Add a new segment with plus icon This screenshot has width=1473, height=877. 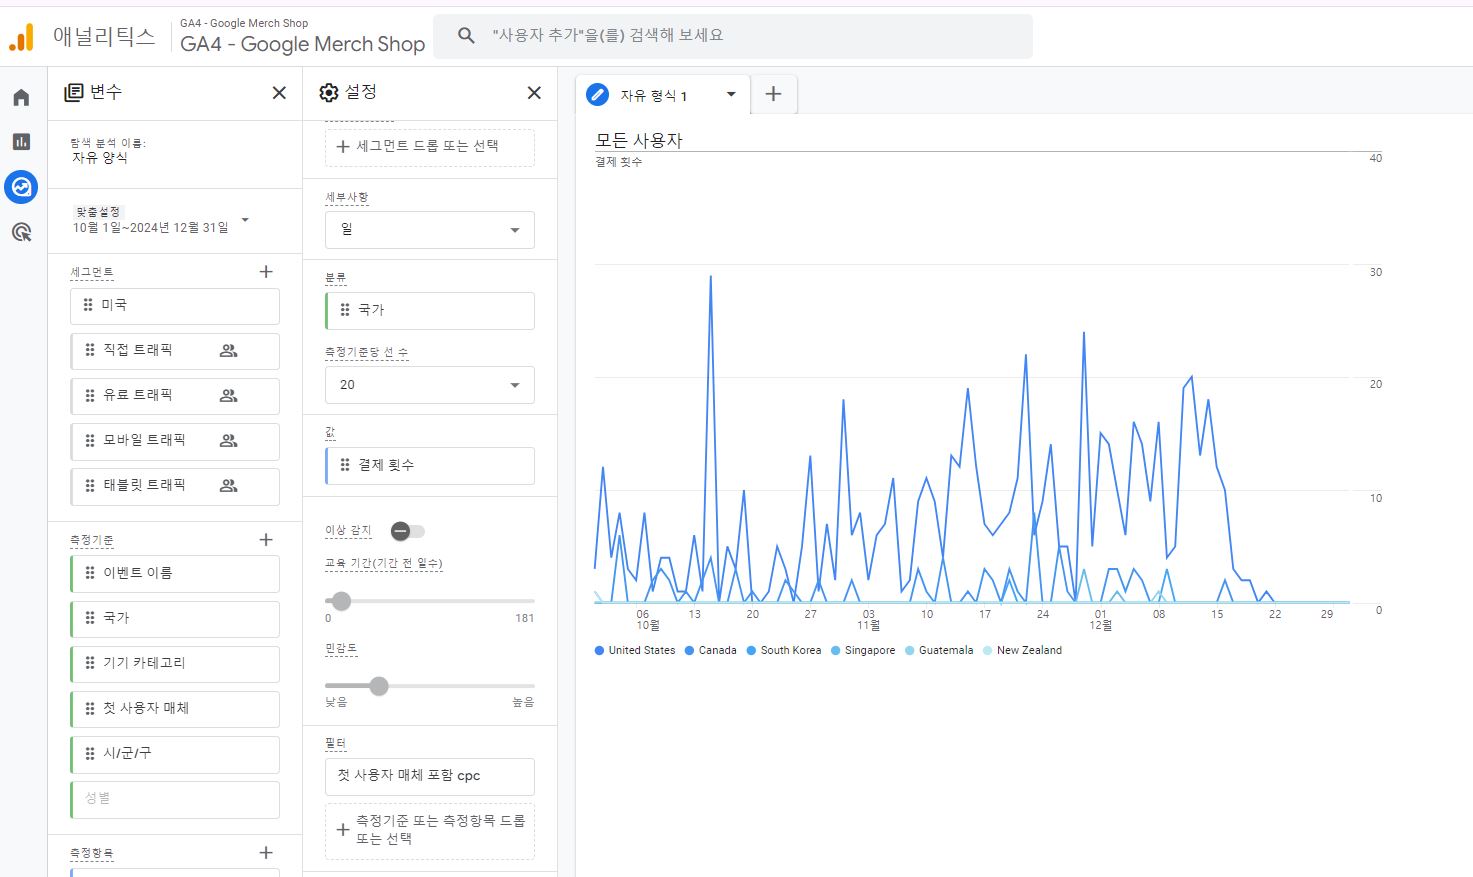click(266, 272)
